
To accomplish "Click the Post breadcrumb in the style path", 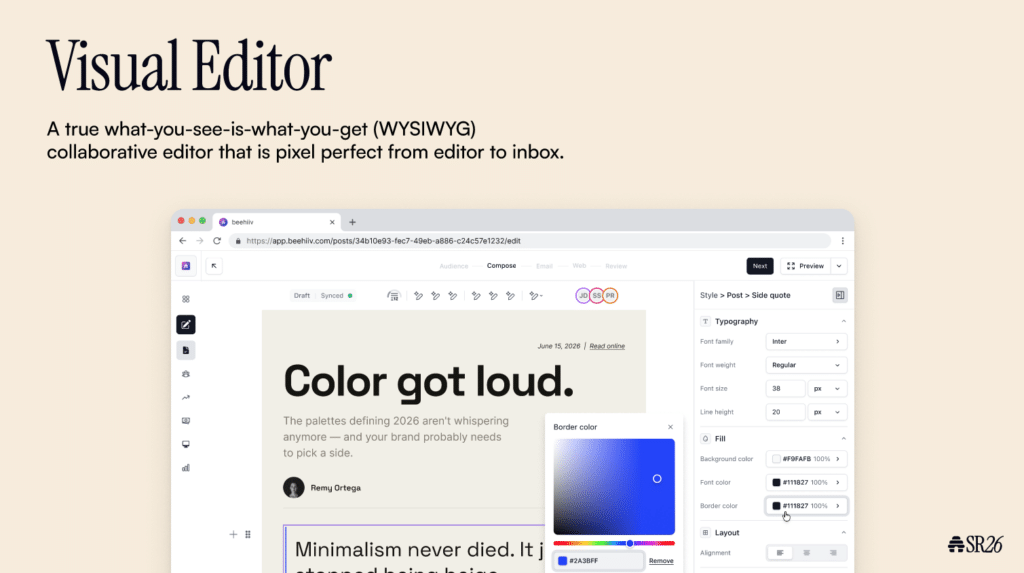I will pos(735,295).
